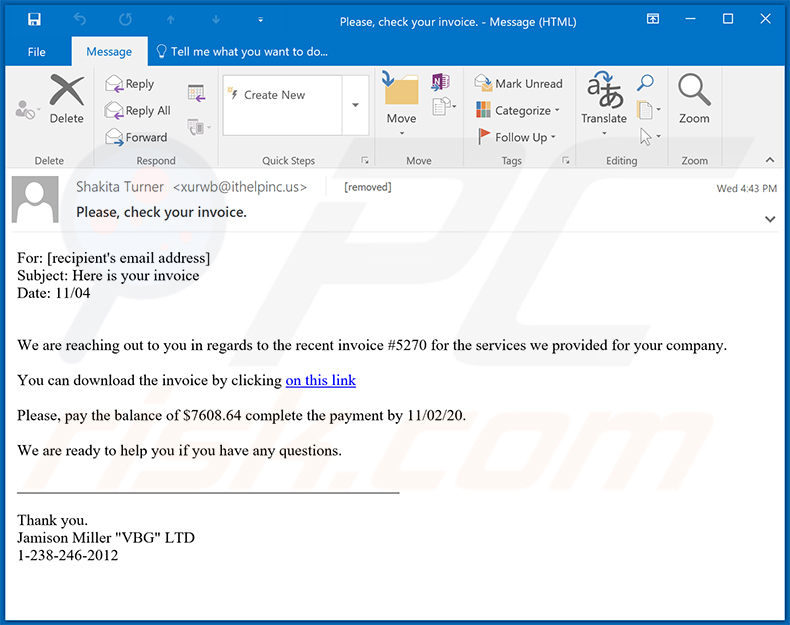Click the sender's avatar picture
Viewport: 790px width, 625px height.
click(35, 199)
